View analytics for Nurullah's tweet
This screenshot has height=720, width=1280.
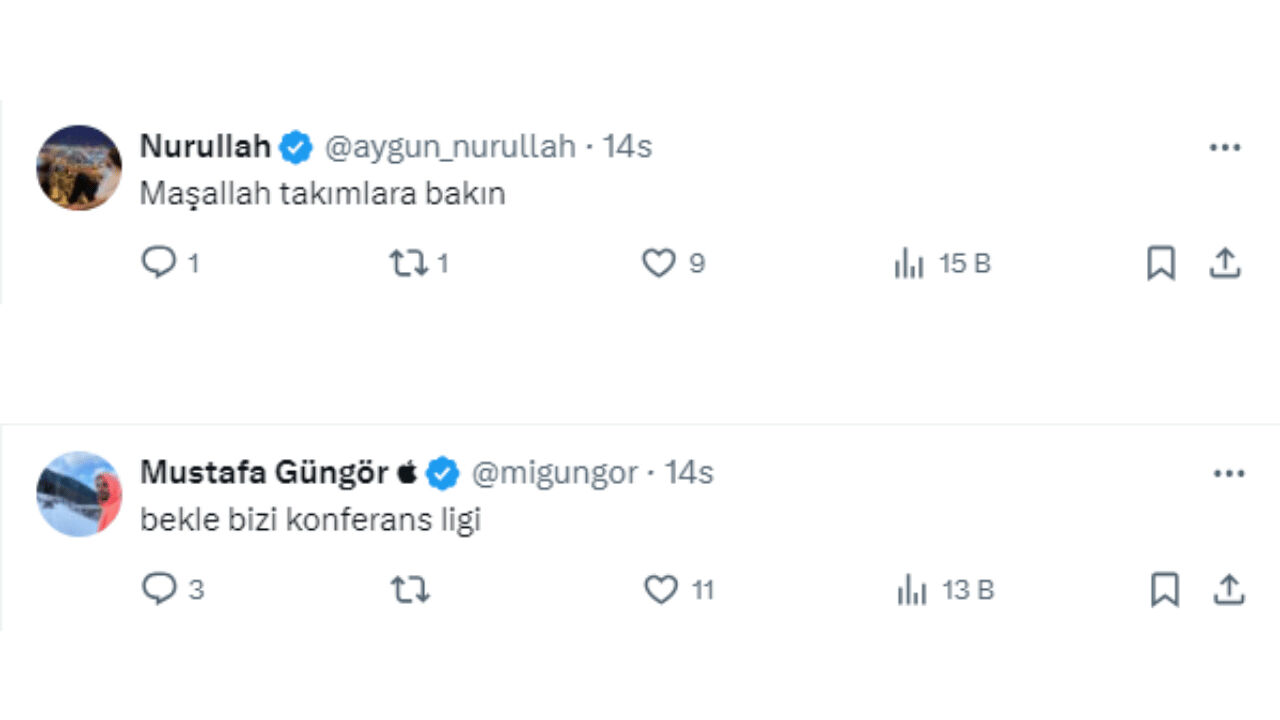click(x=909, y=264)
